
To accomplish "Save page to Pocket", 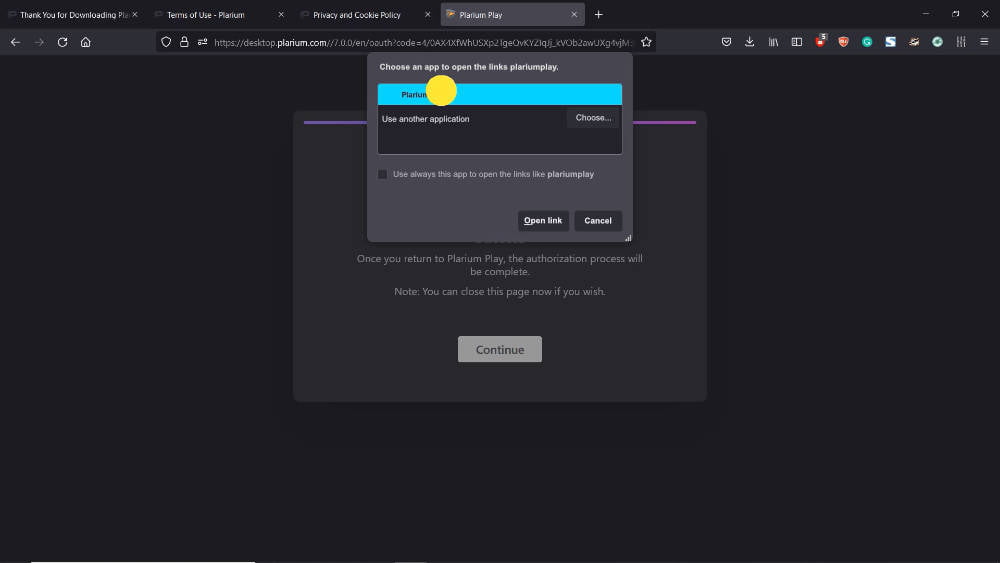I will click(726, 42).
